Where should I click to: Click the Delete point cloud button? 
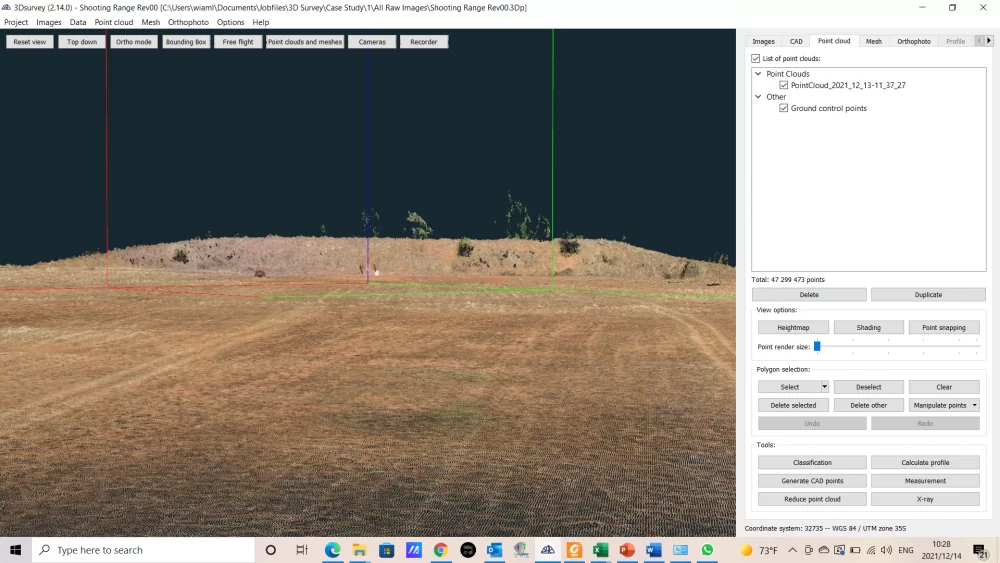(x=809, y=295)
